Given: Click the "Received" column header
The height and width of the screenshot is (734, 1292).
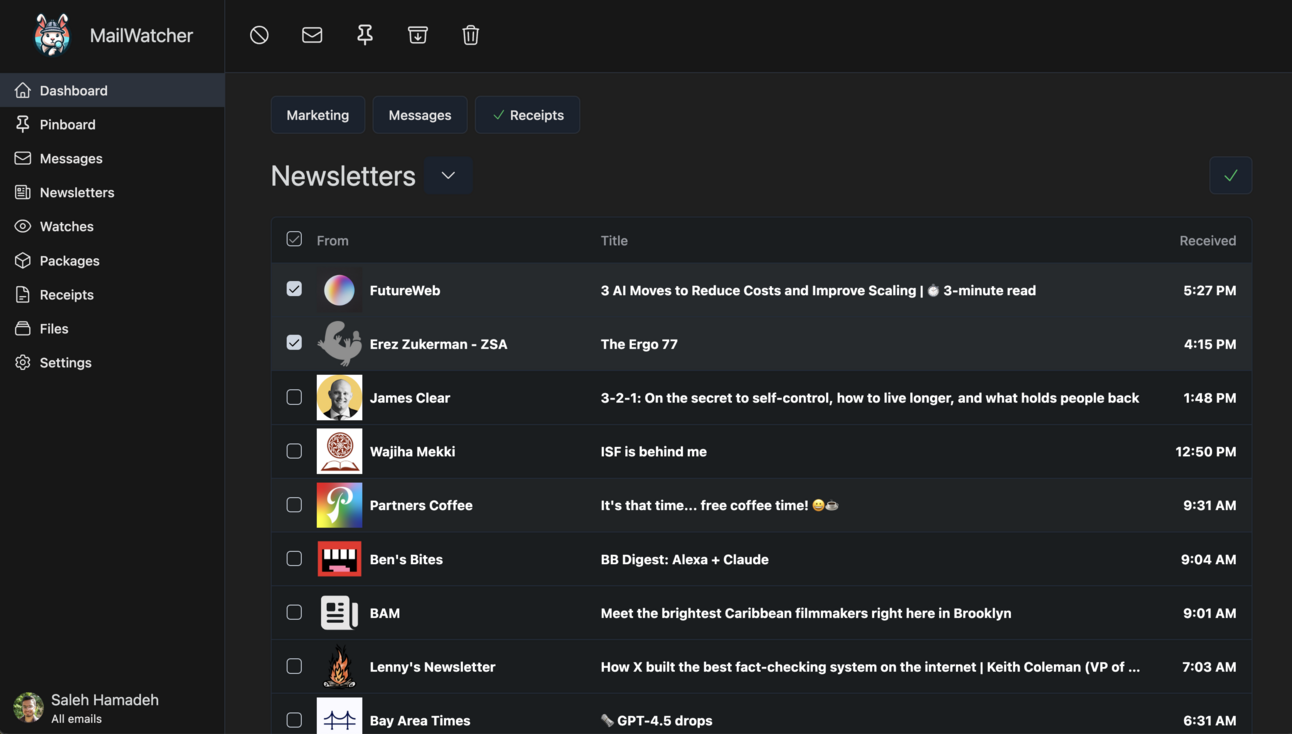Looking at the screenshot, I should (x=1208, y=240).
